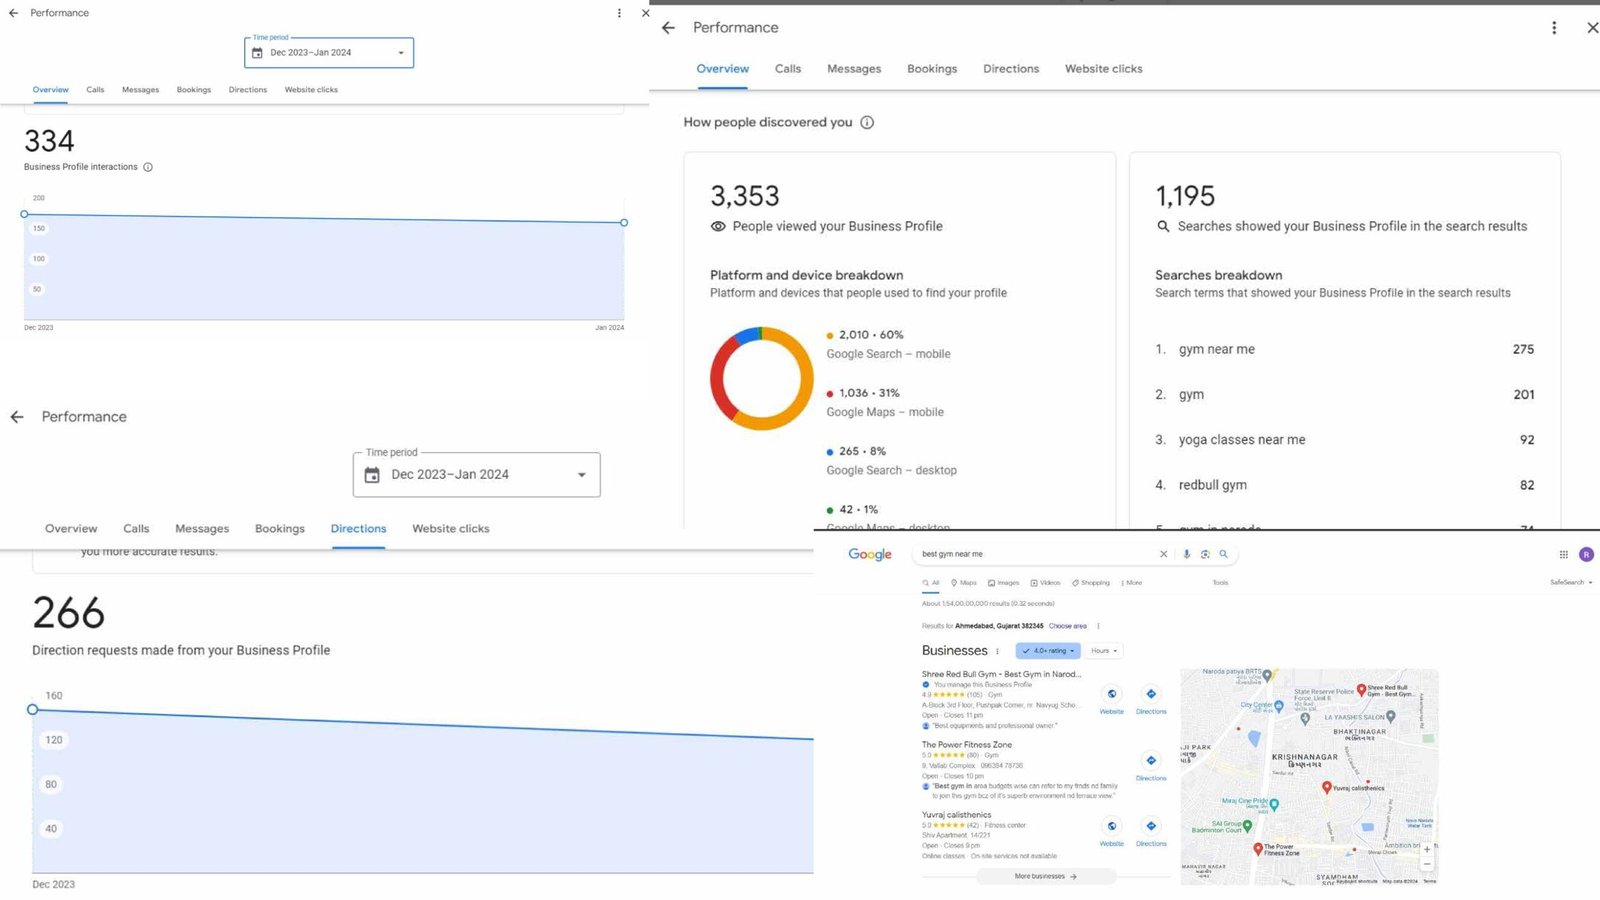The image size is (1600, 900).
Task: Select Calls tab in 334 interactions panel
Action: (x=95, y=90)
